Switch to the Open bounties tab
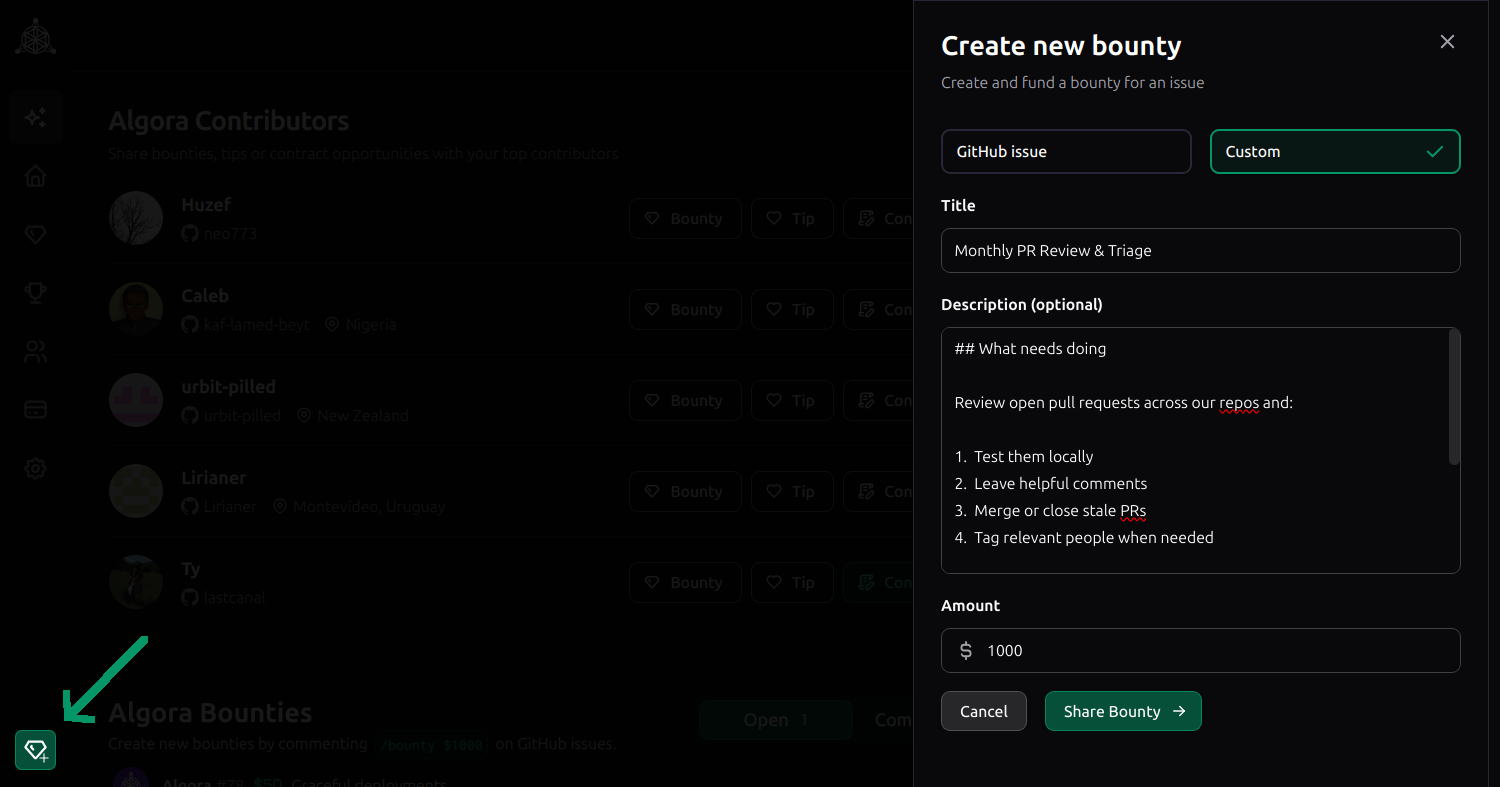 coord(775,720)
